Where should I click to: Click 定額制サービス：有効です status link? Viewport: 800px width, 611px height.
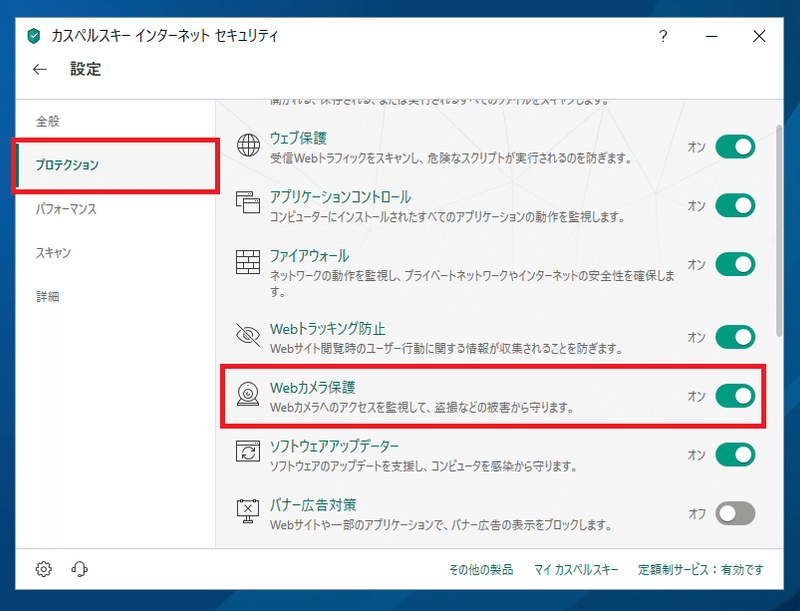click(x=701, y=569)
